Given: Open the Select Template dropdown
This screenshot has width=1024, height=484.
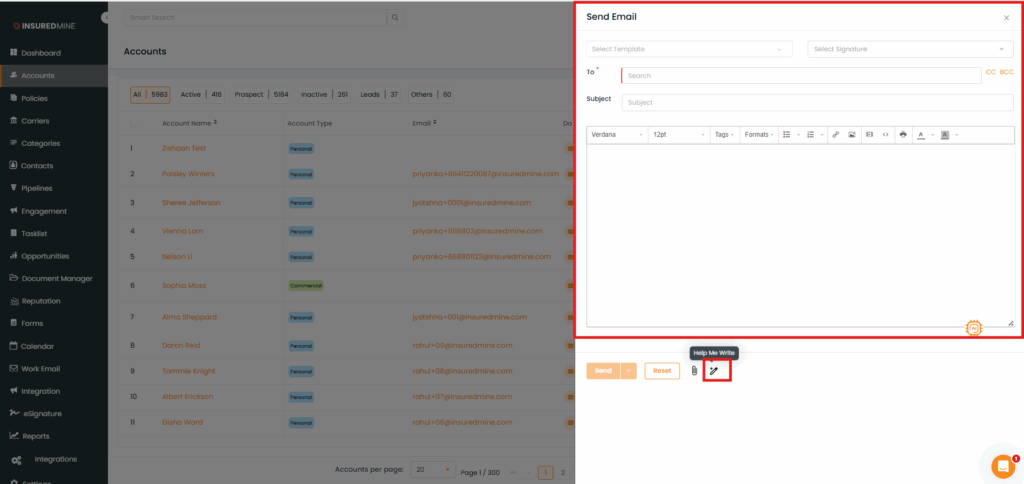Looking at the screenshot, I should [689, 49].
